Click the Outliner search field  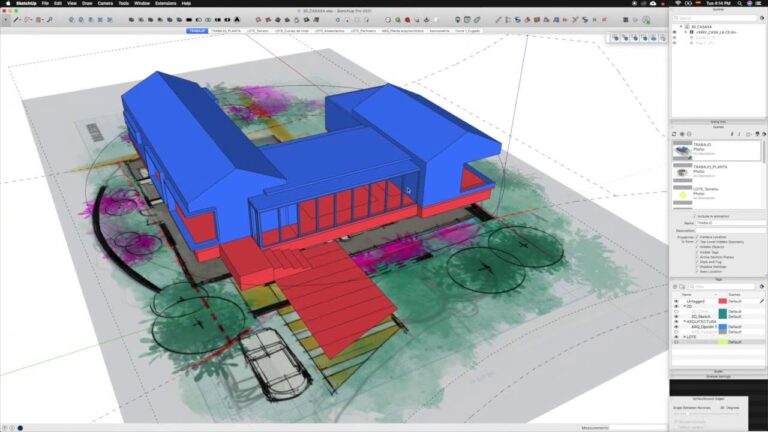(715, 18)
